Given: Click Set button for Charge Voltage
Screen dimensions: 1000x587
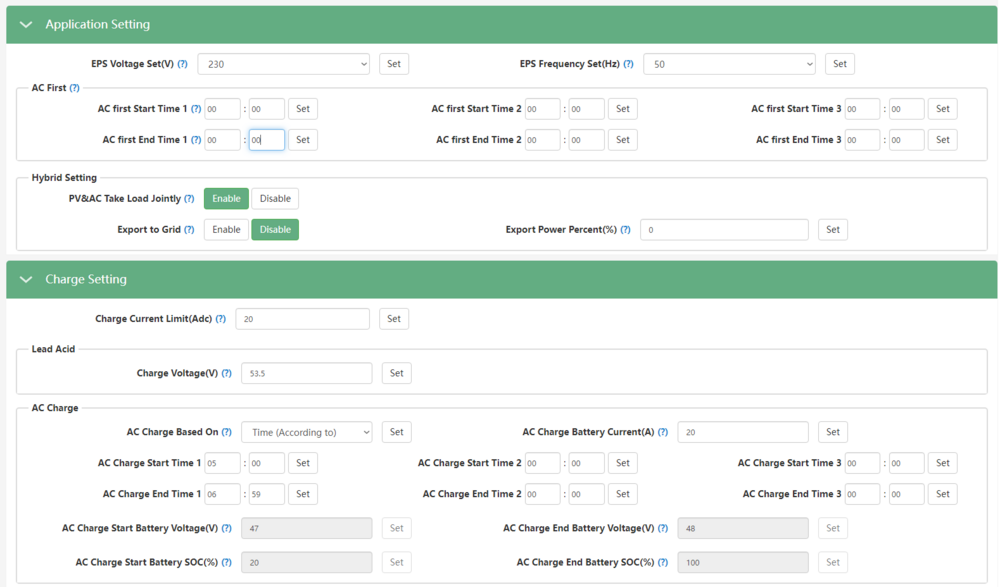Looking at the screenshot, I should [x=396, y=373].
